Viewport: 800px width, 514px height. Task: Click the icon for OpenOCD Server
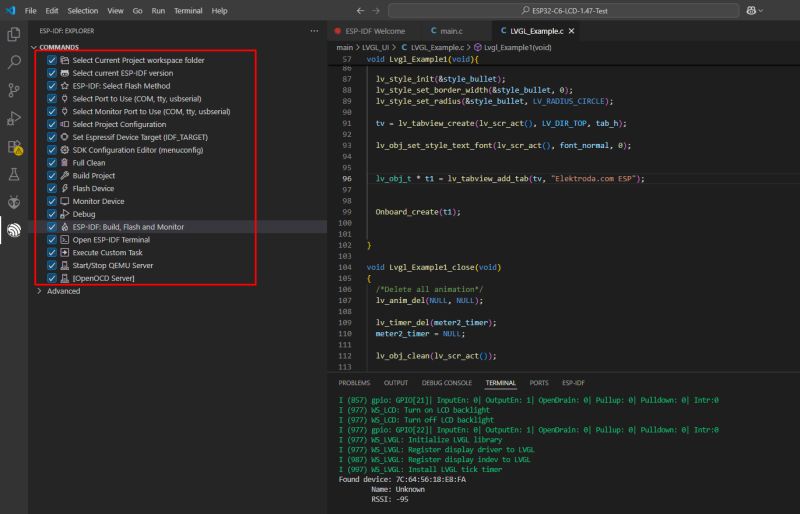pyautogui.click(x=65, y=278)
